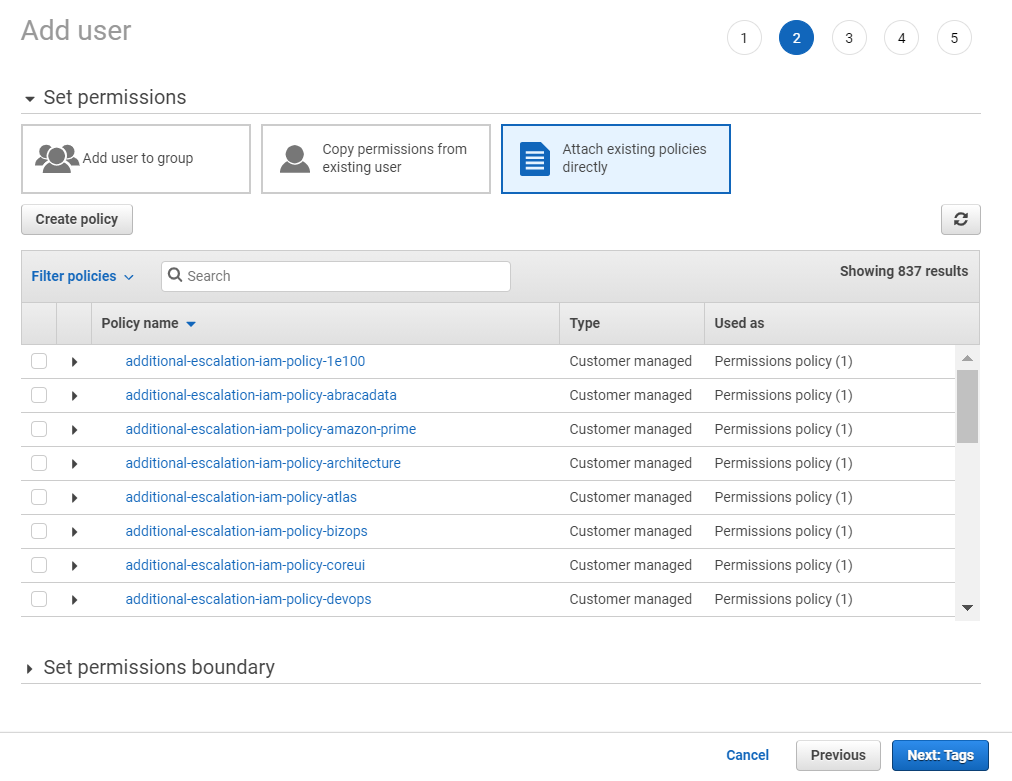Screen dimensions: 1012x781
Task: Click inside the Search policies field
Action: 335,275
